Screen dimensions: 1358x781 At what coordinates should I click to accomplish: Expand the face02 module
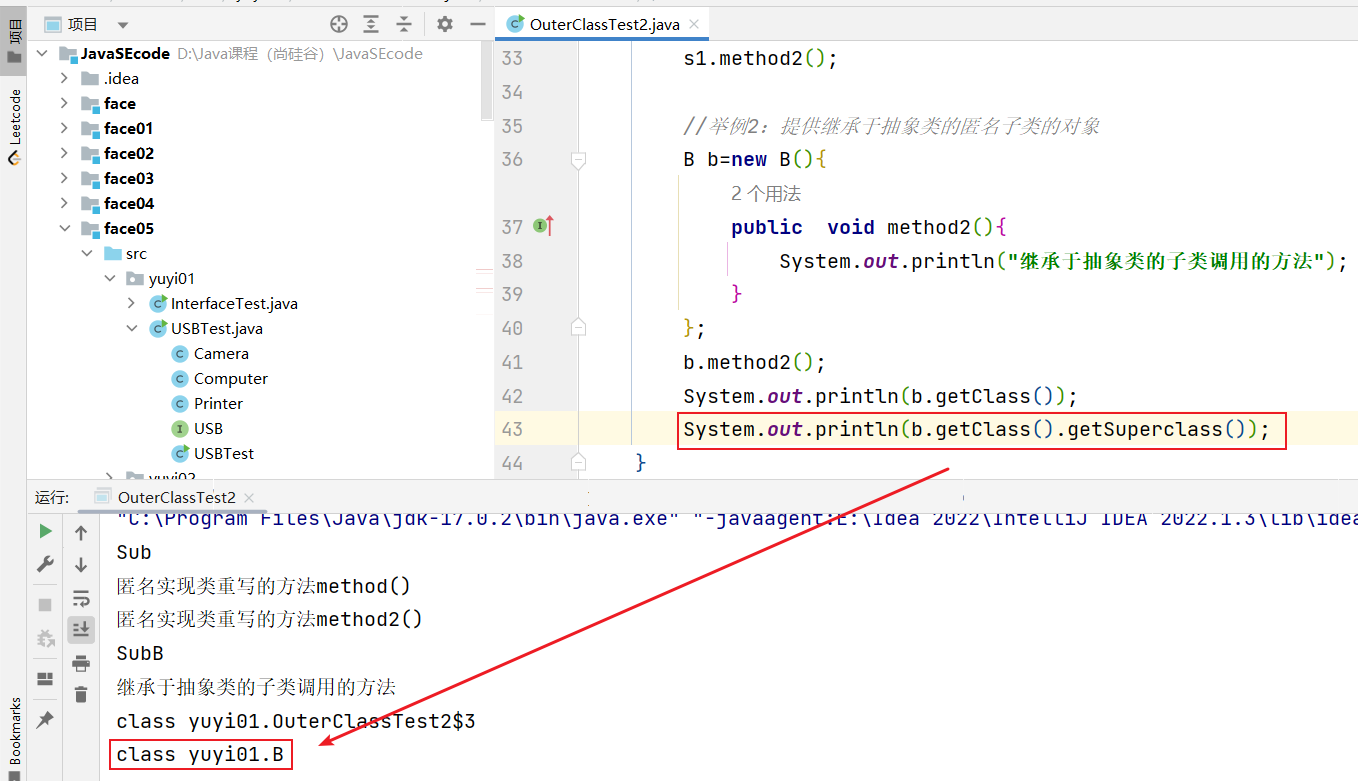click(x=64, y=153)
